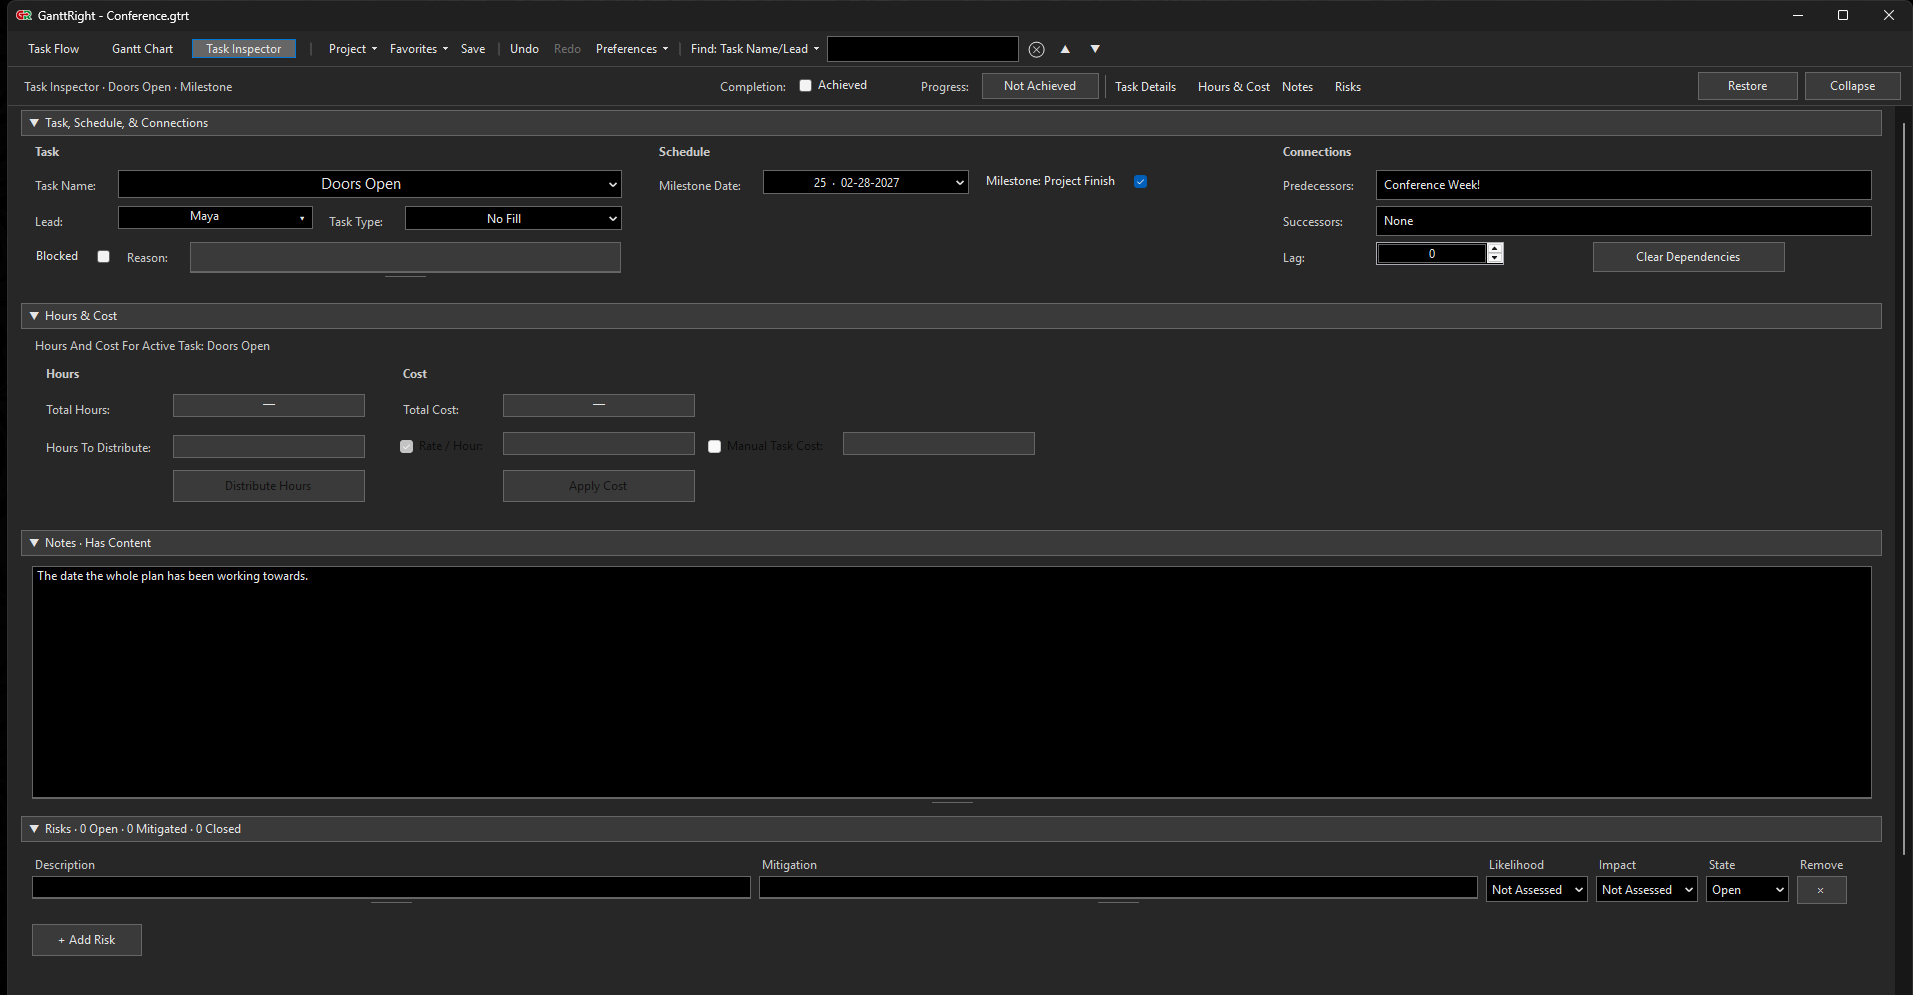The image size is (1913, 995).
Task: Open the Milestone Date picker dropdown
Action: (865, 182)
